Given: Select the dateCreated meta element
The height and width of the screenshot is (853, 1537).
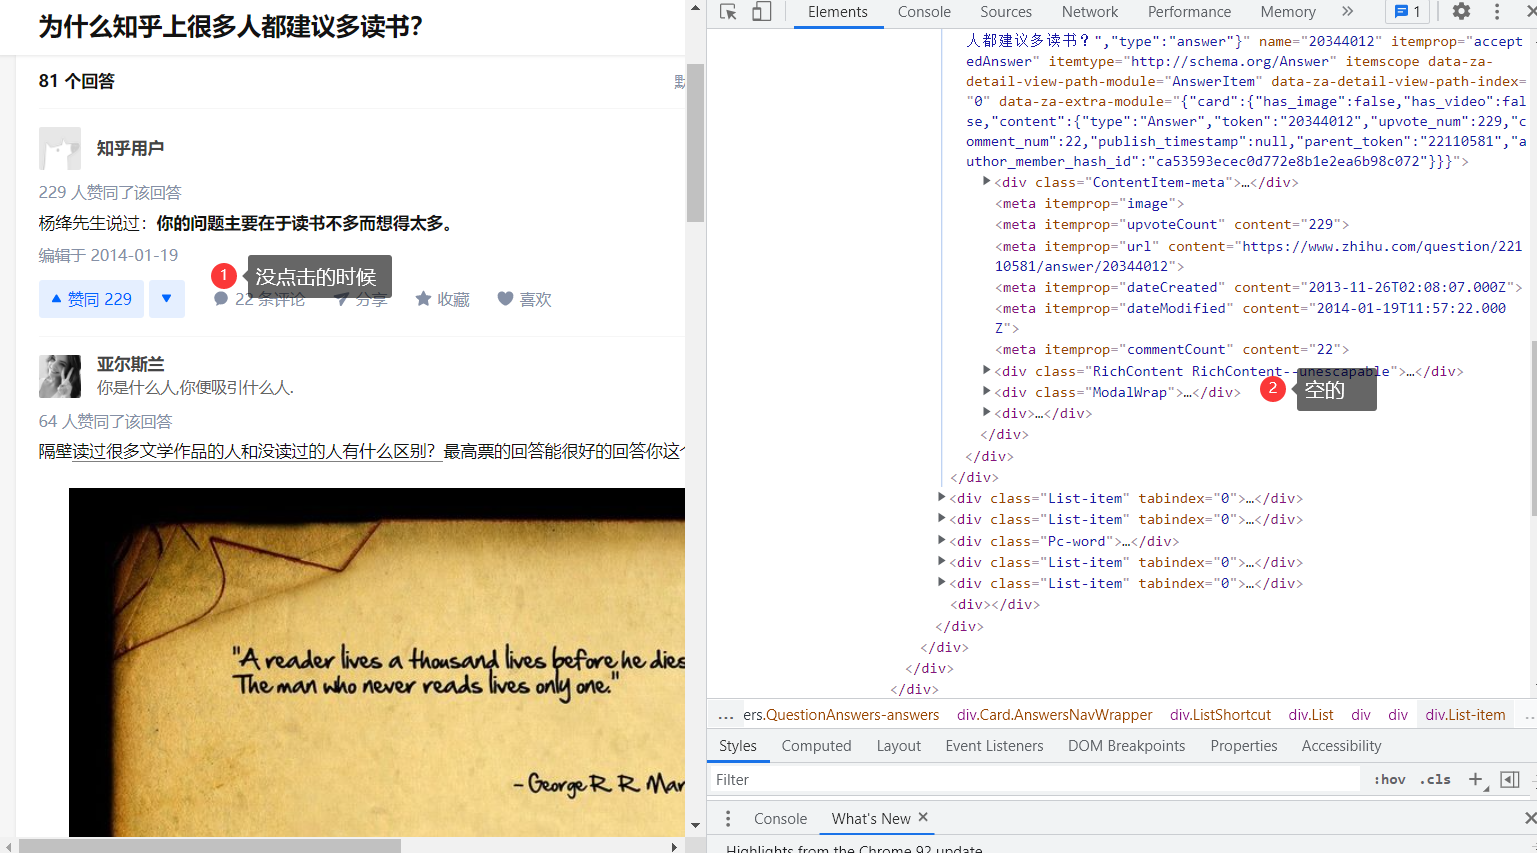Looking at the screenshot, I should coord(1259,287).
